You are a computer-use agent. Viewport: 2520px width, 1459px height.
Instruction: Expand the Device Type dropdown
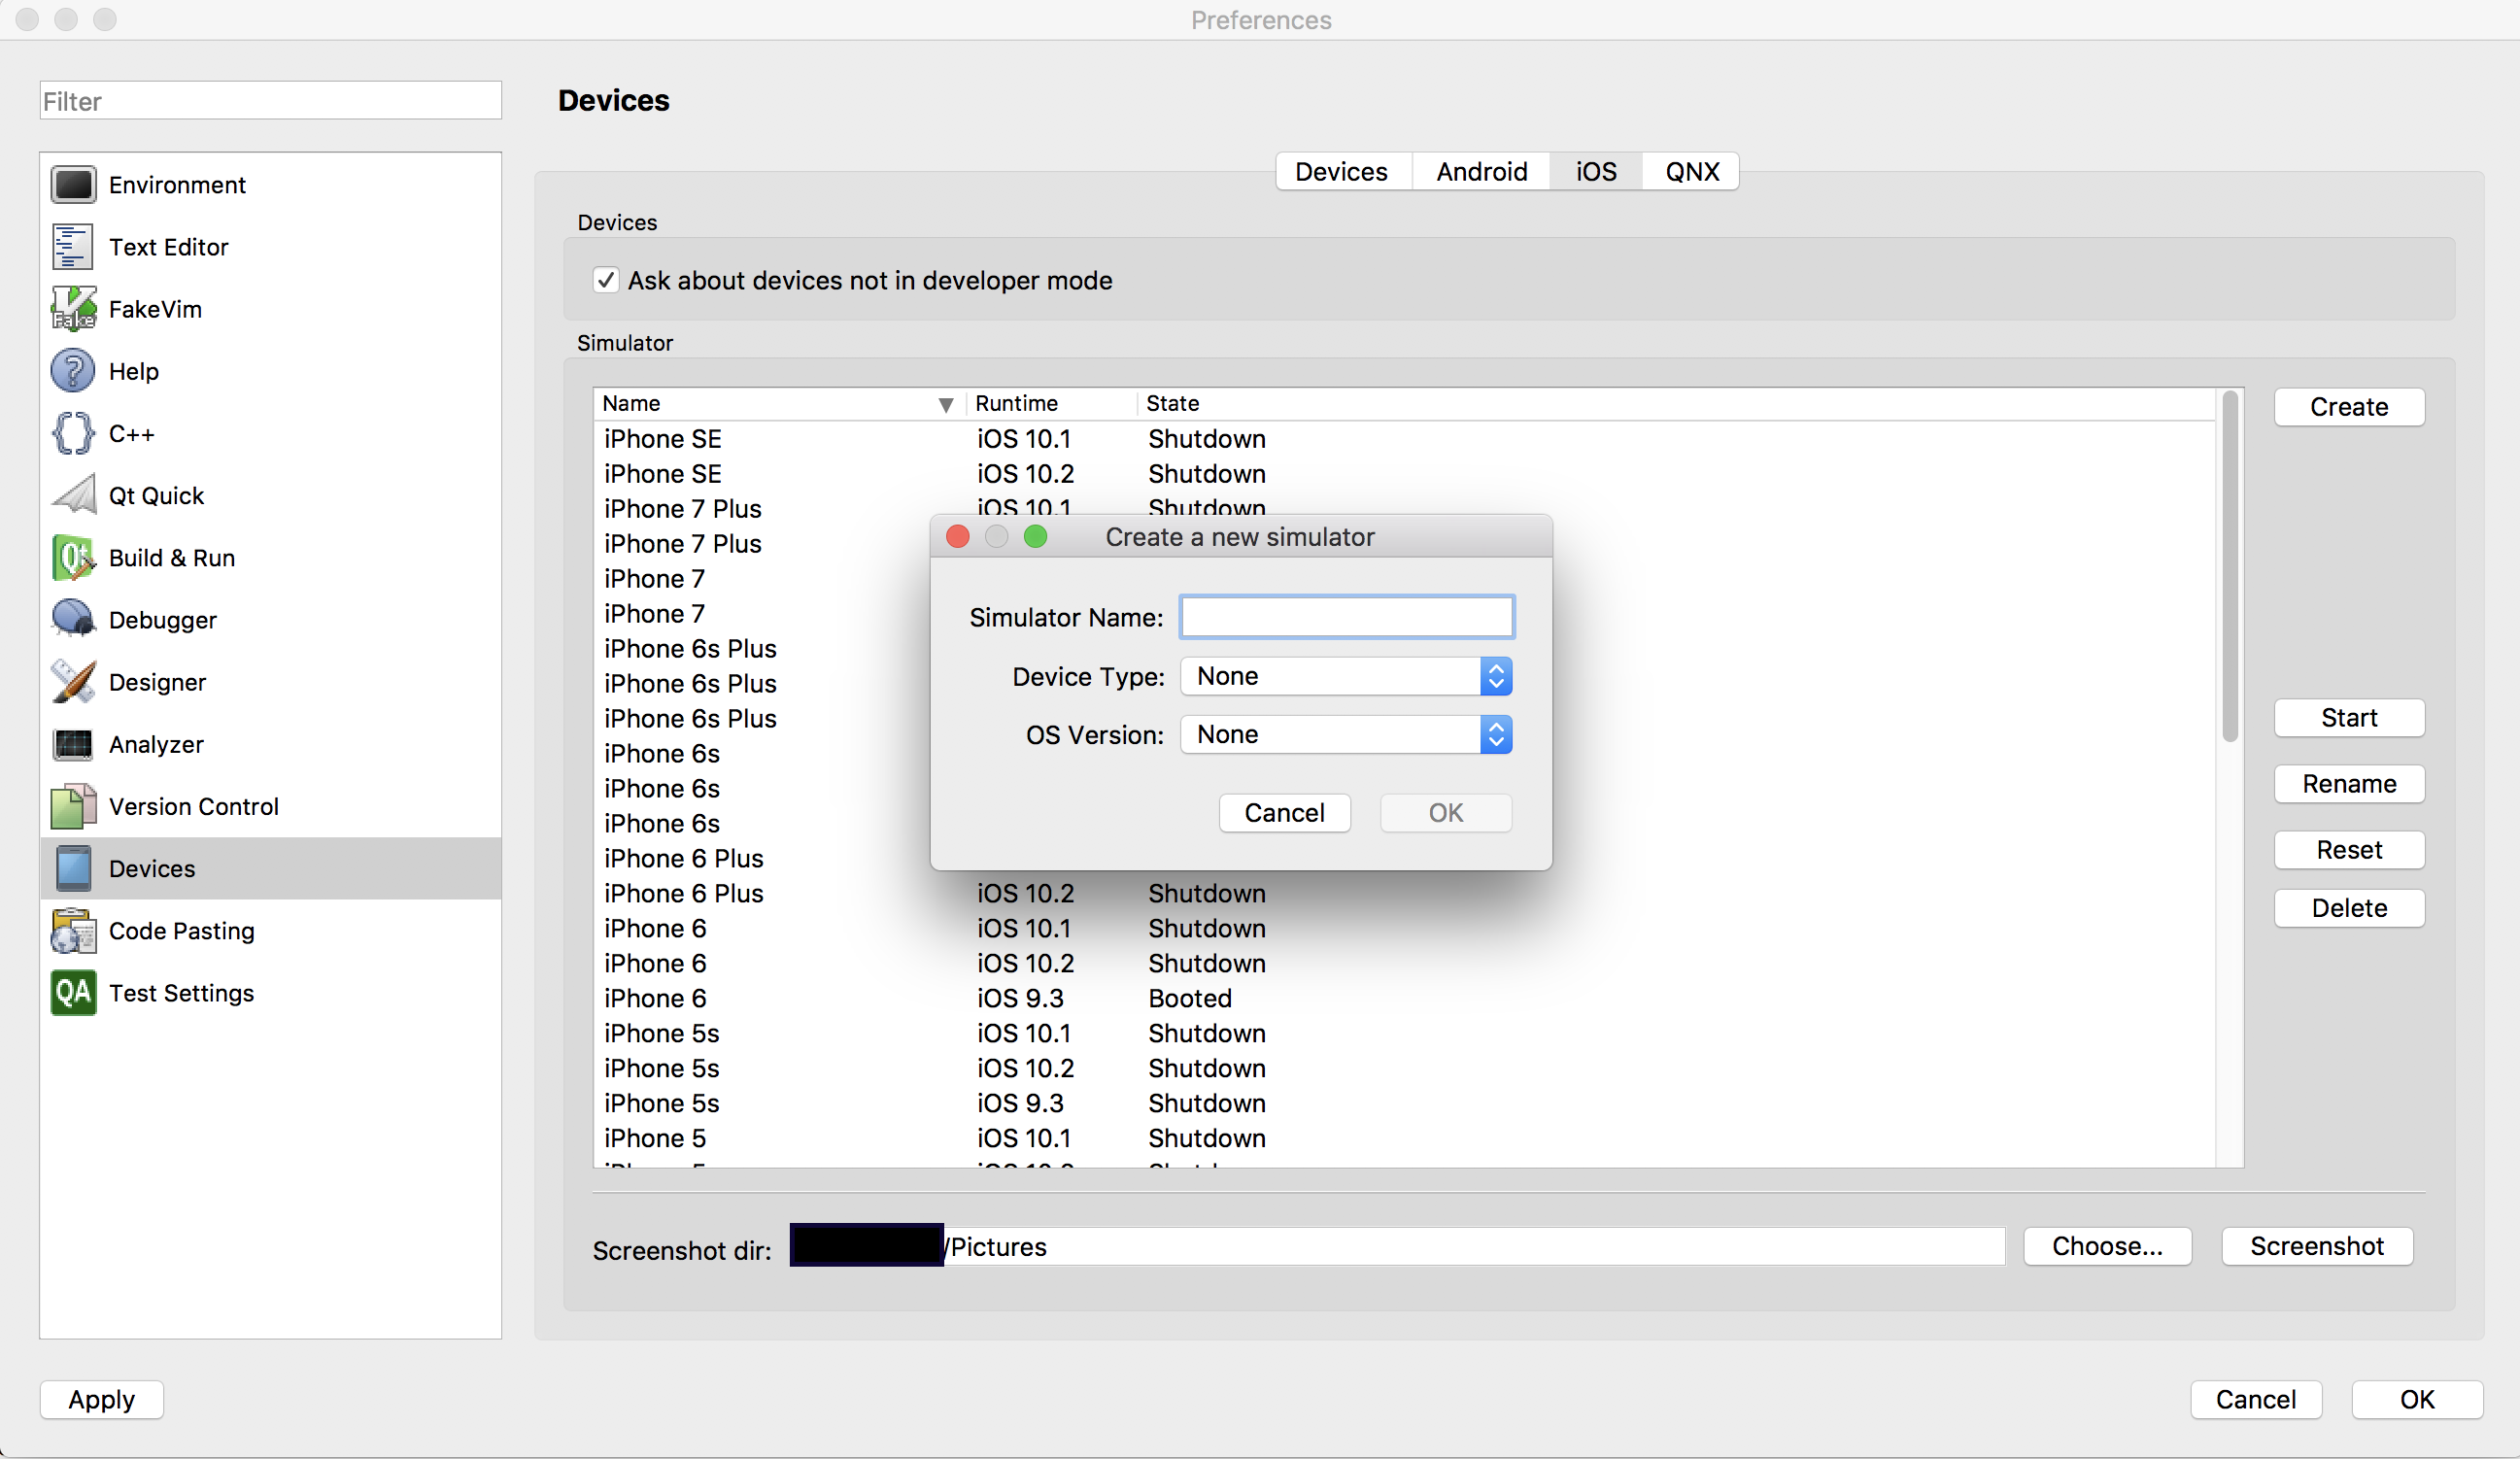1345,677
